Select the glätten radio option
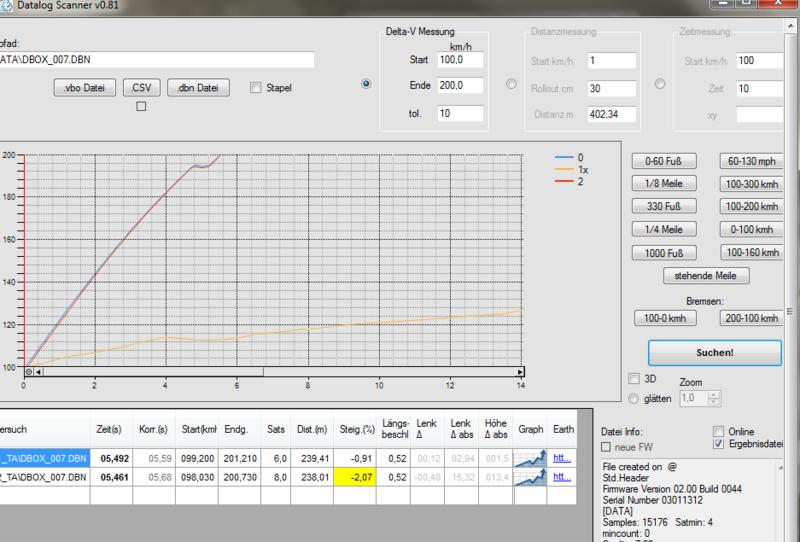The width and height of the screenshot is (800, 542). (x=632, y=399)
